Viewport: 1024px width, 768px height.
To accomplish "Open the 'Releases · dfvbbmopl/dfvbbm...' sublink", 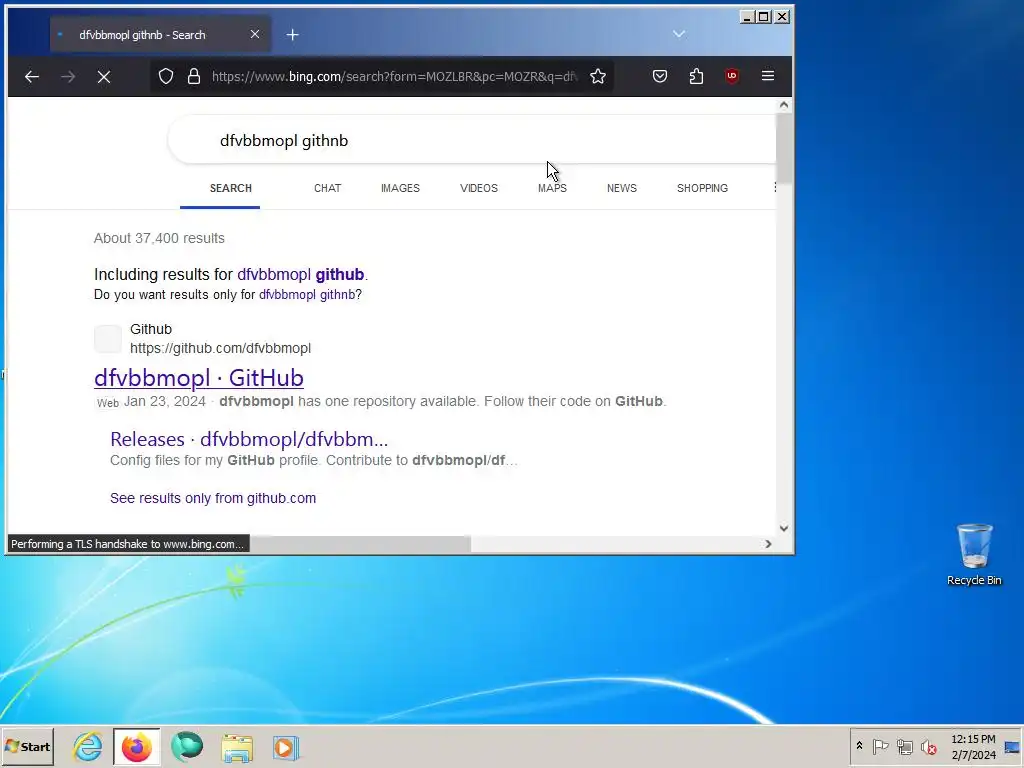I will [x=249, y=440].
